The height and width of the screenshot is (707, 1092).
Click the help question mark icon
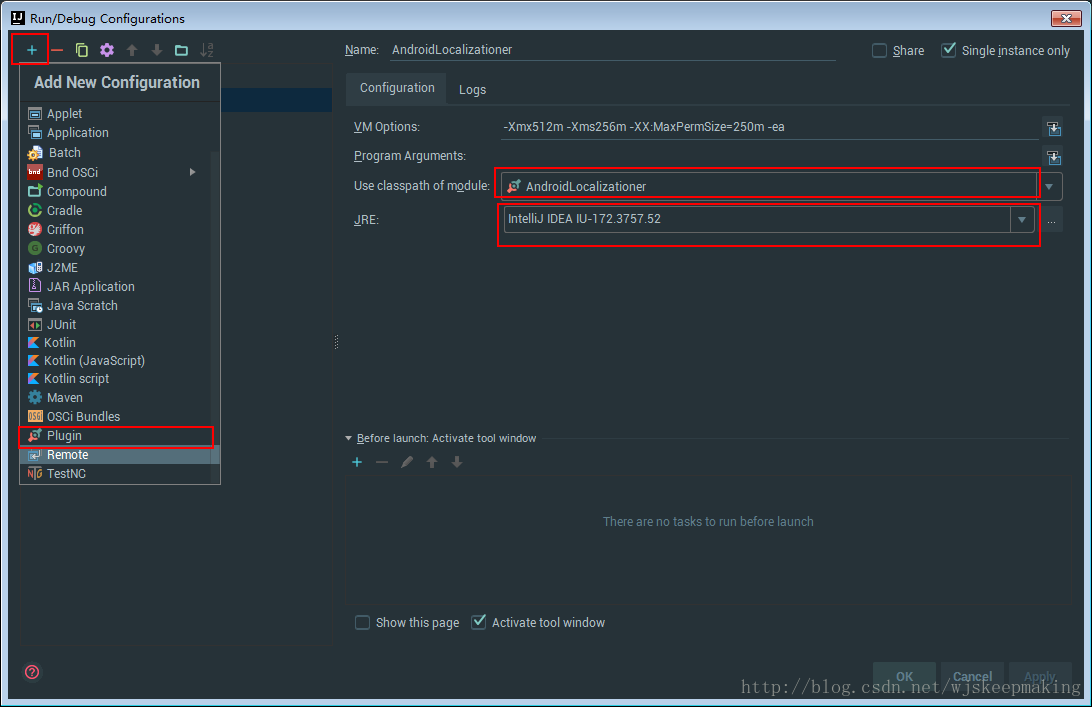coord(32,672)
